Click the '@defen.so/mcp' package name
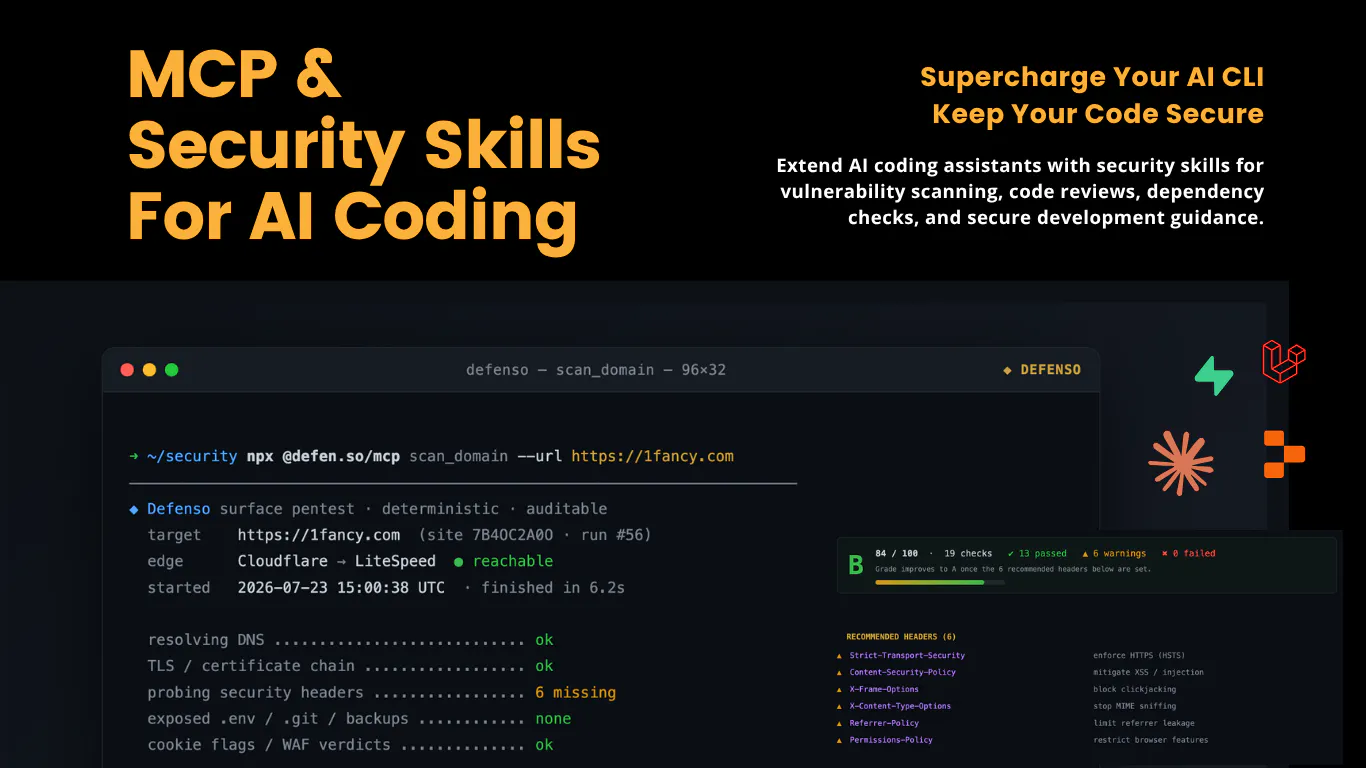This screenshot has width=1366, height=768. pos(341,457)
